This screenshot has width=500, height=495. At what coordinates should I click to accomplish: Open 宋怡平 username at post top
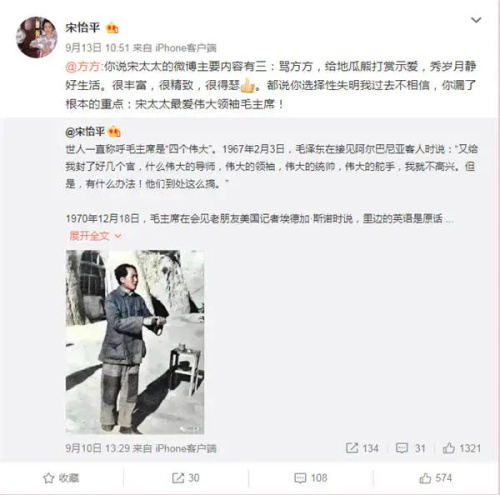coord(83,28)
